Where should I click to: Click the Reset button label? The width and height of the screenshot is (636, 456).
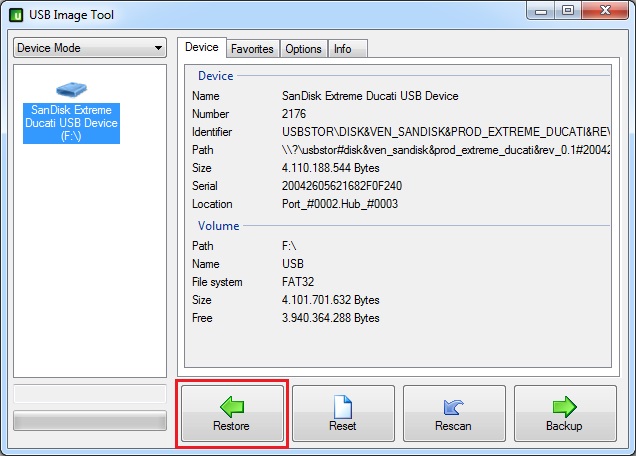pos(343,426)
